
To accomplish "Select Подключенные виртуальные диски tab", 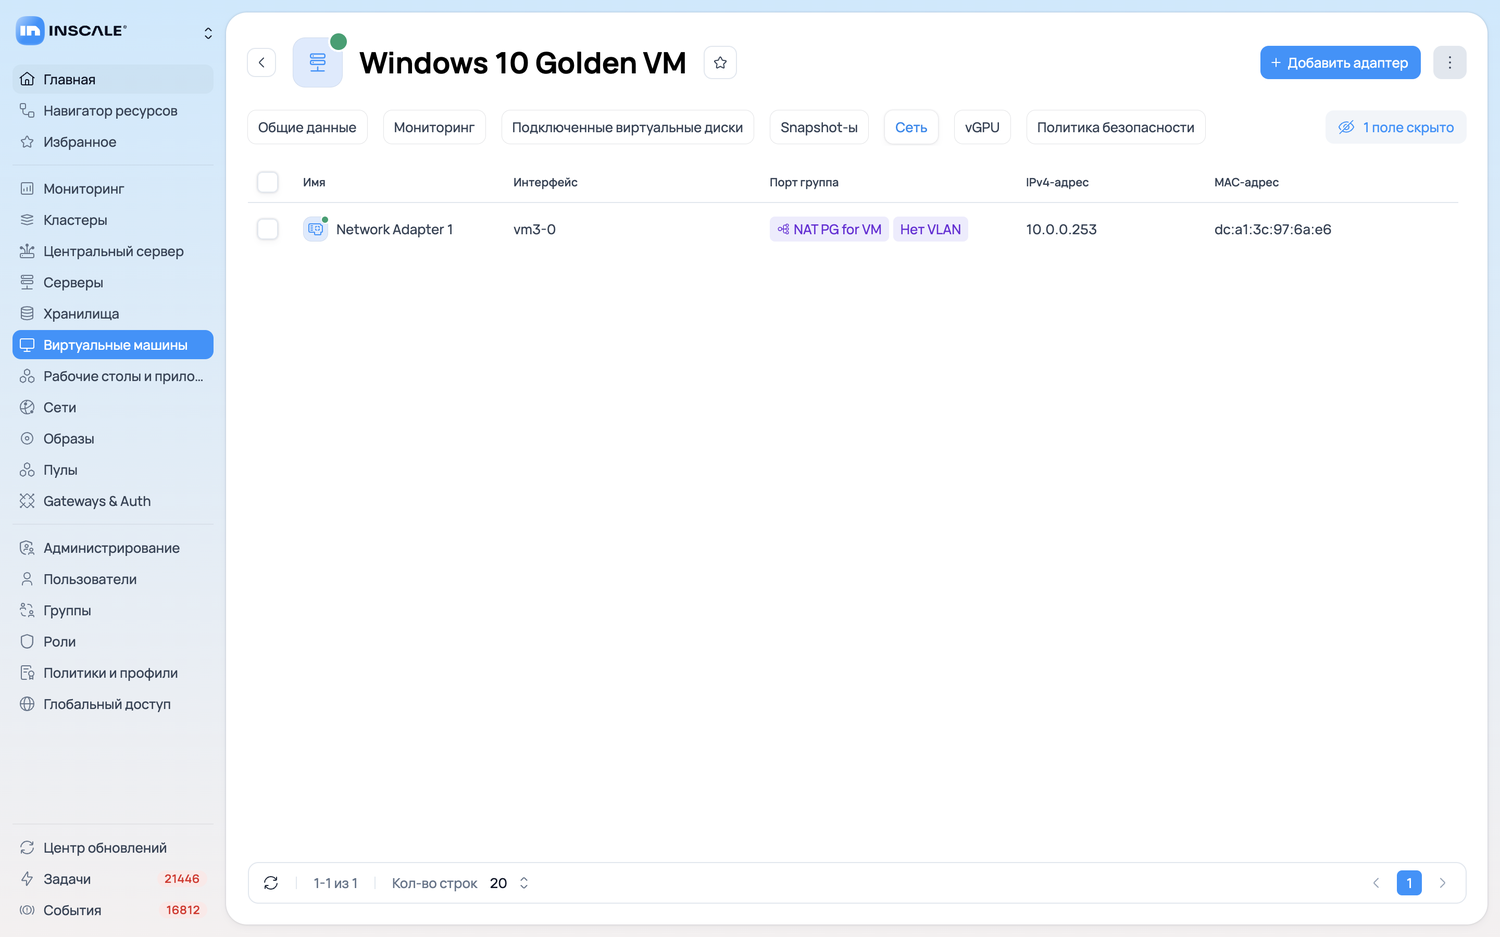I will click(627, 127).
